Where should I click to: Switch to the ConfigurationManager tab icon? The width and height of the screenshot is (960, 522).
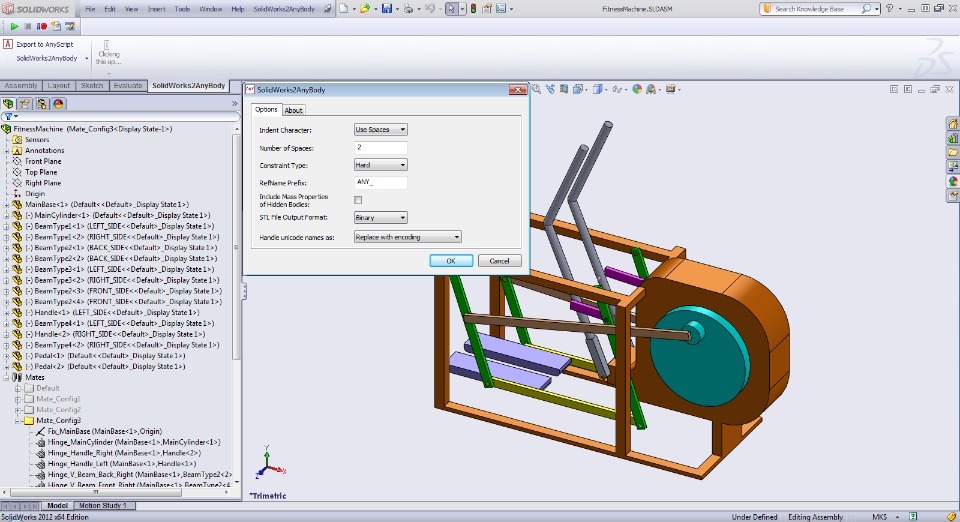click(x=41, y=103)
